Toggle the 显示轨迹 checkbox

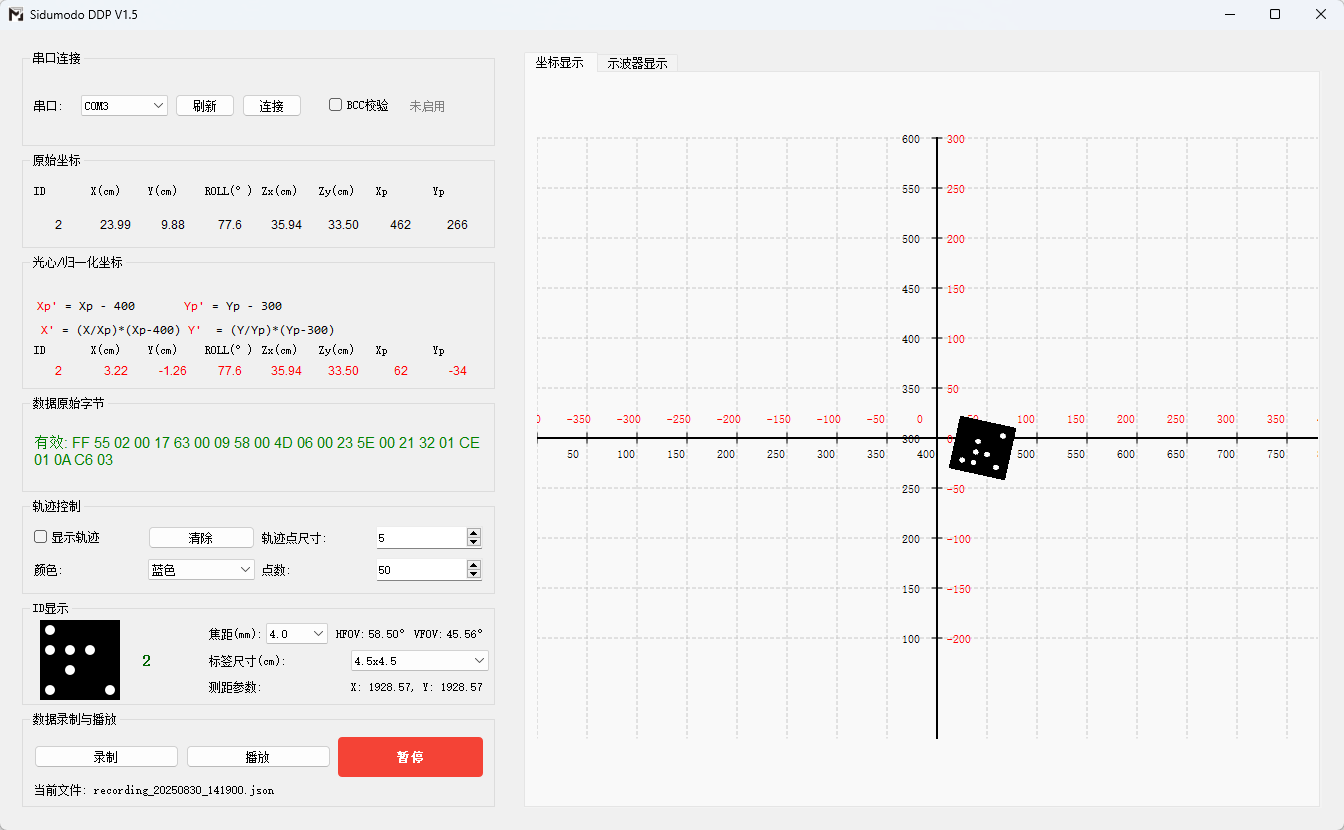[x=41, y=537]
